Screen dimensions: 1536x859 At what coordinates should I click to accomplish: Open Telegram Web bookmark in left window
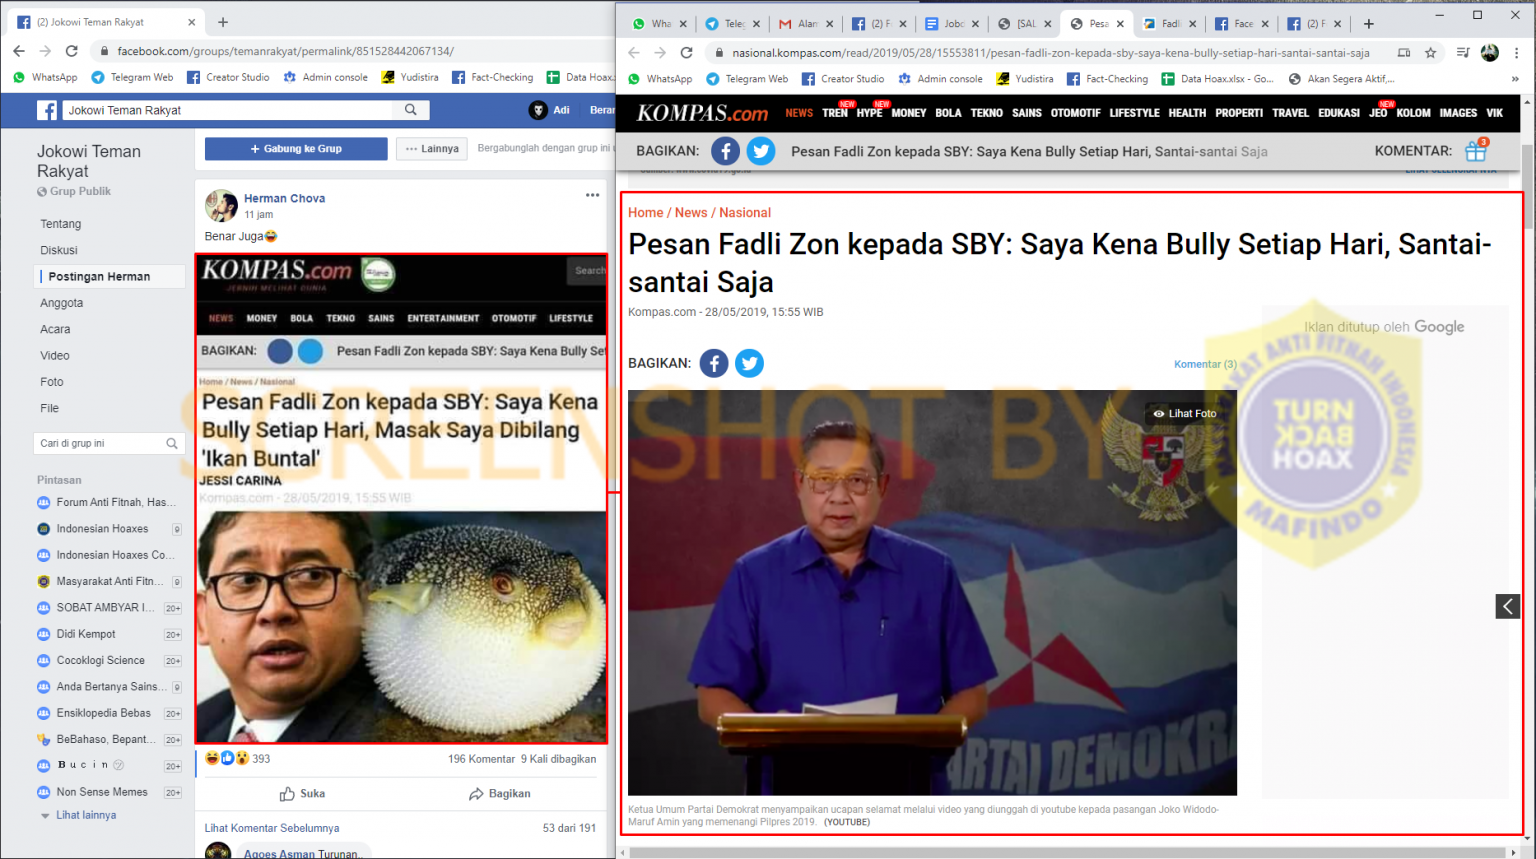point(132,77)
